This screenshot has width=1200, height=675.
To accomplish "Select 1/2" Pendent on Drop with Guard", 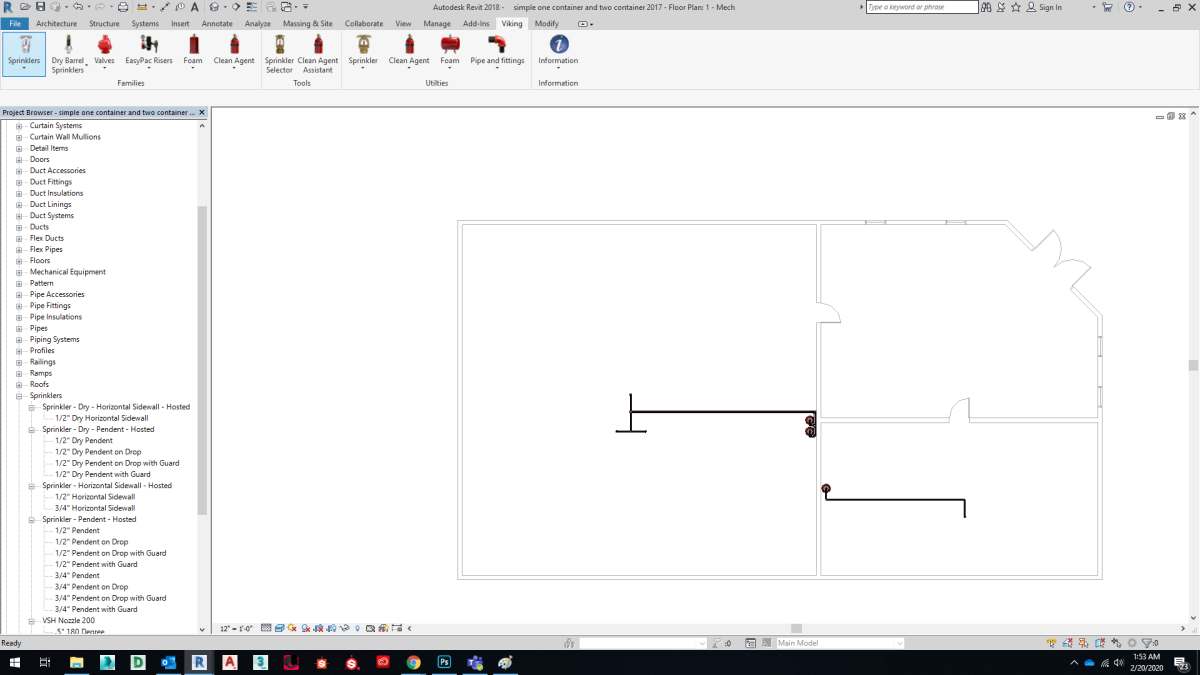I will (111, 553).
